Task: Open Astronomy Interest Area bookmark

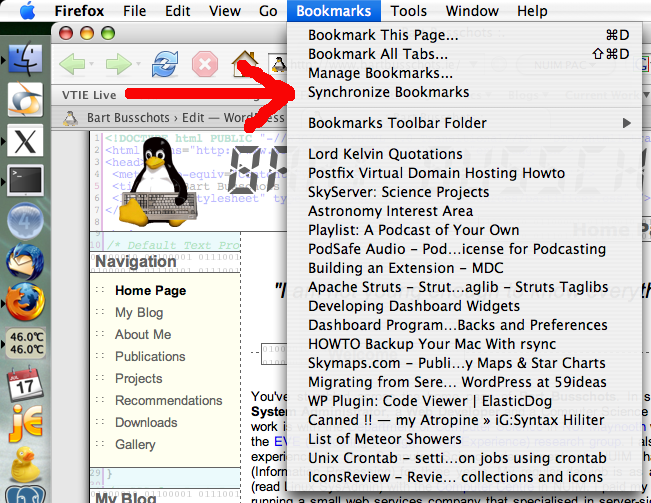Action: coord(465,211)
